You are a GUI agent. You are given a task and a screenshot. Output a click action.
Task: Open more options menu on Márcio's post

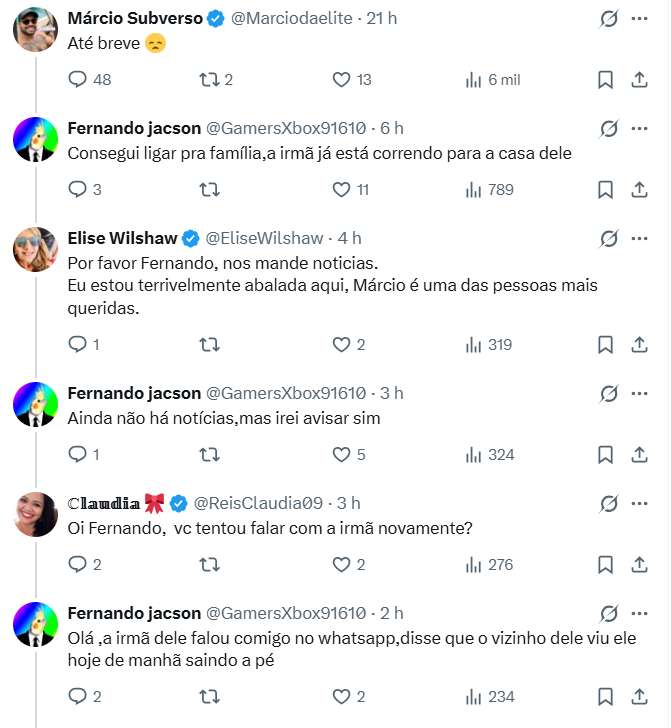coord(640,19)
